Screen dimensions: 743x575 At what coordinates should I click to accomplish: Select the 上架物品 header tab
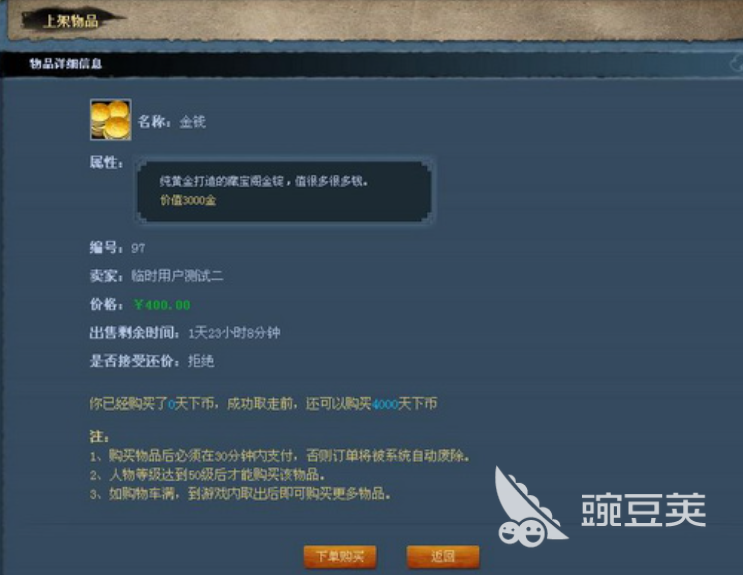click(71, 21)
